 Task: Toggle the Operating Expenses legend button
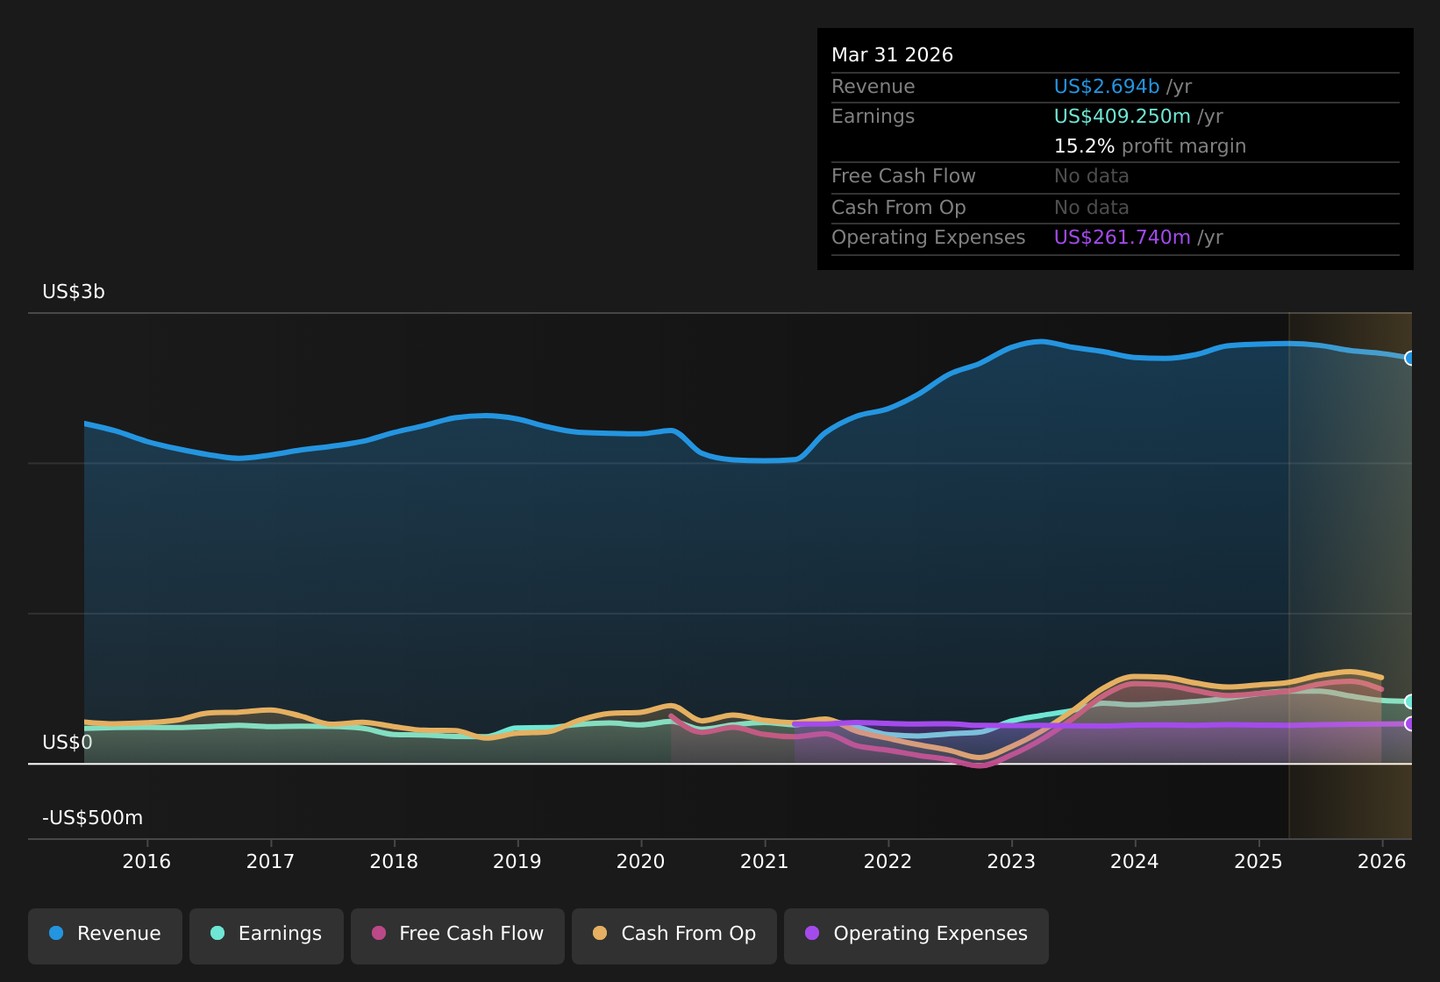pos(916,936)
